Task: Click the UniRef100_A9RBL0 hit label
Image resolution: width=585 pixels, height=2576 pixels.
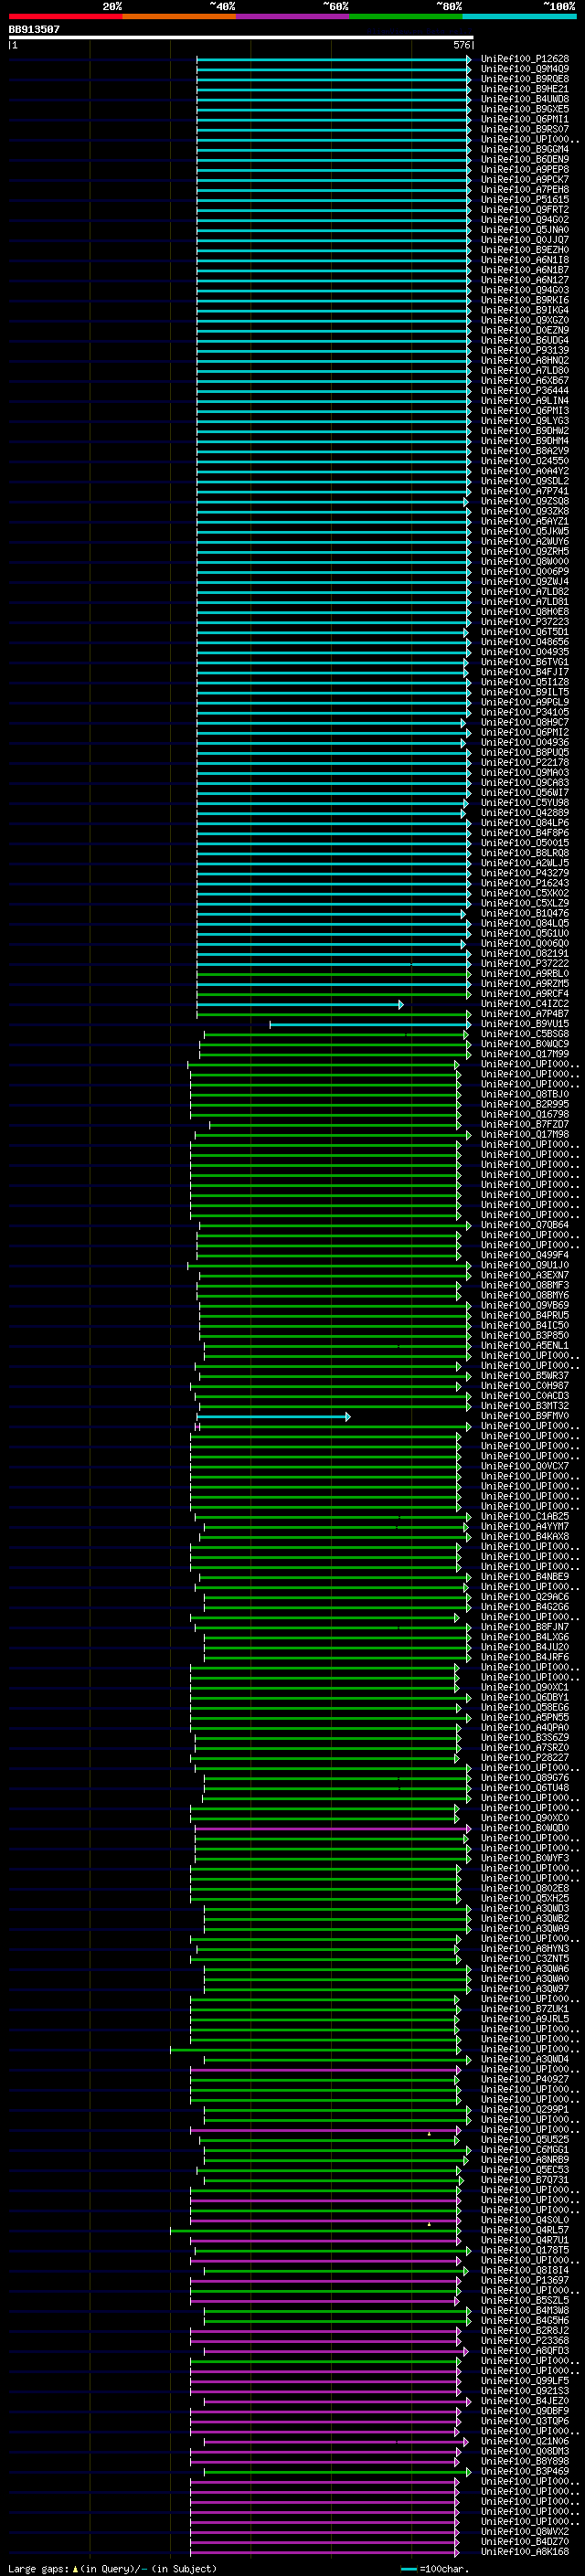Action: click(x=524, y=974)
